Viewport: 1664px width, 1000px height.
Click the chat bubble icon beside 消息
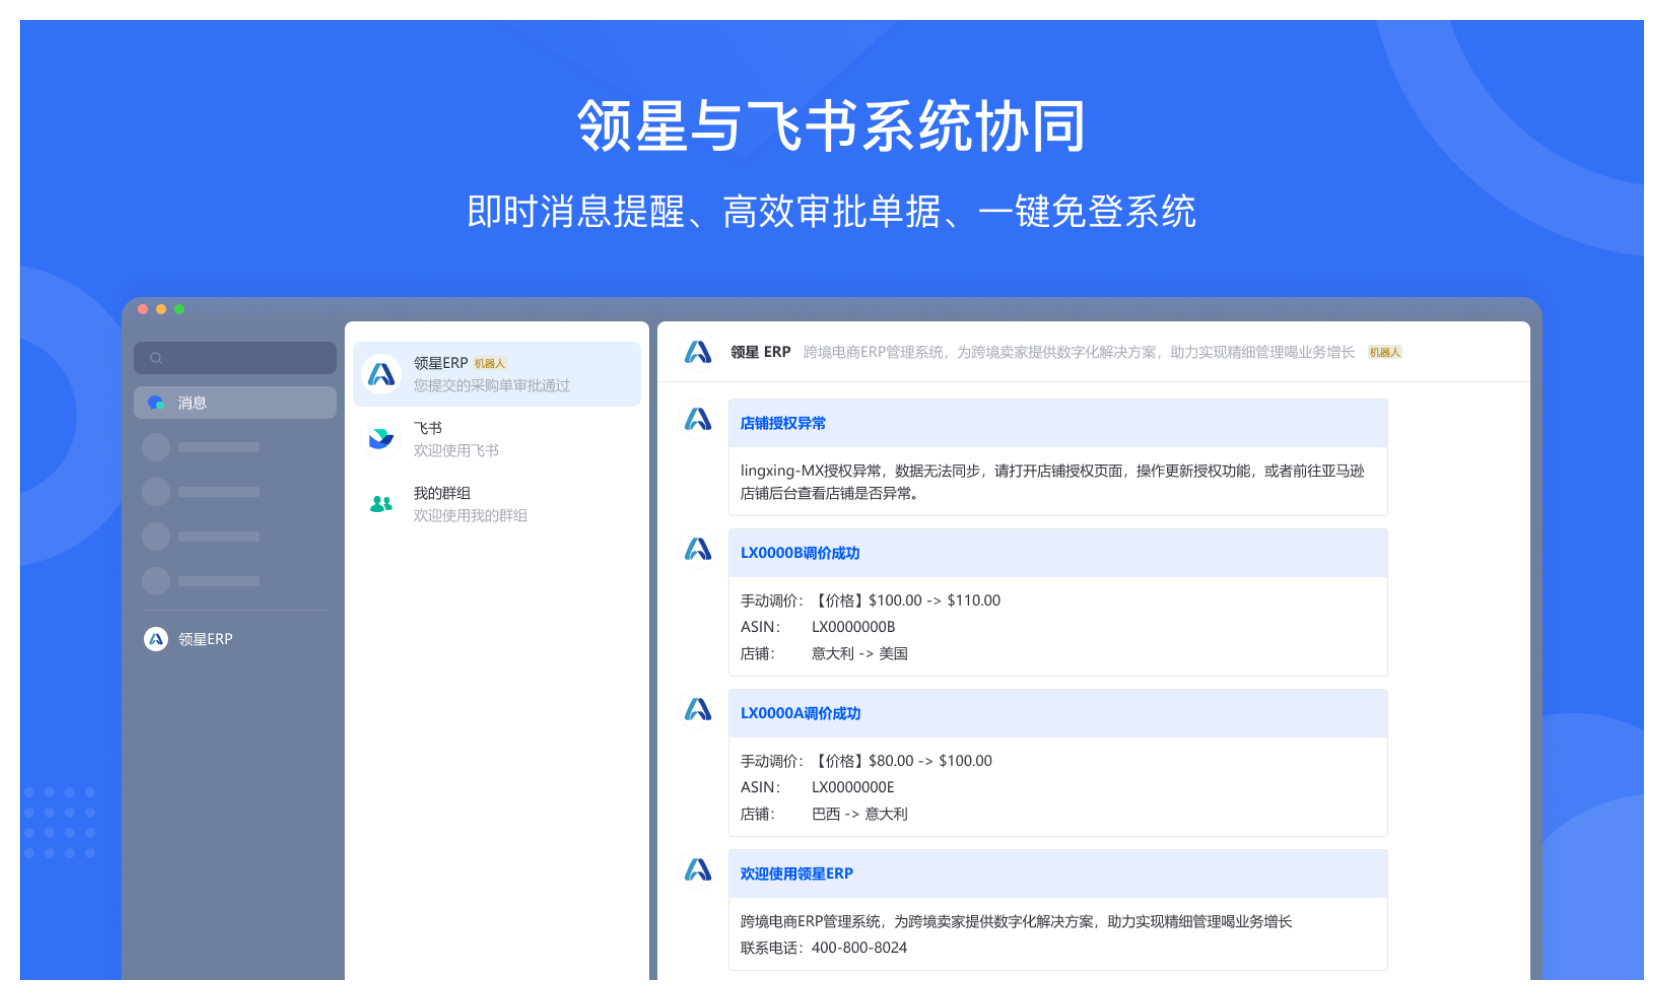pyautogui.click(x=156, y=403)
